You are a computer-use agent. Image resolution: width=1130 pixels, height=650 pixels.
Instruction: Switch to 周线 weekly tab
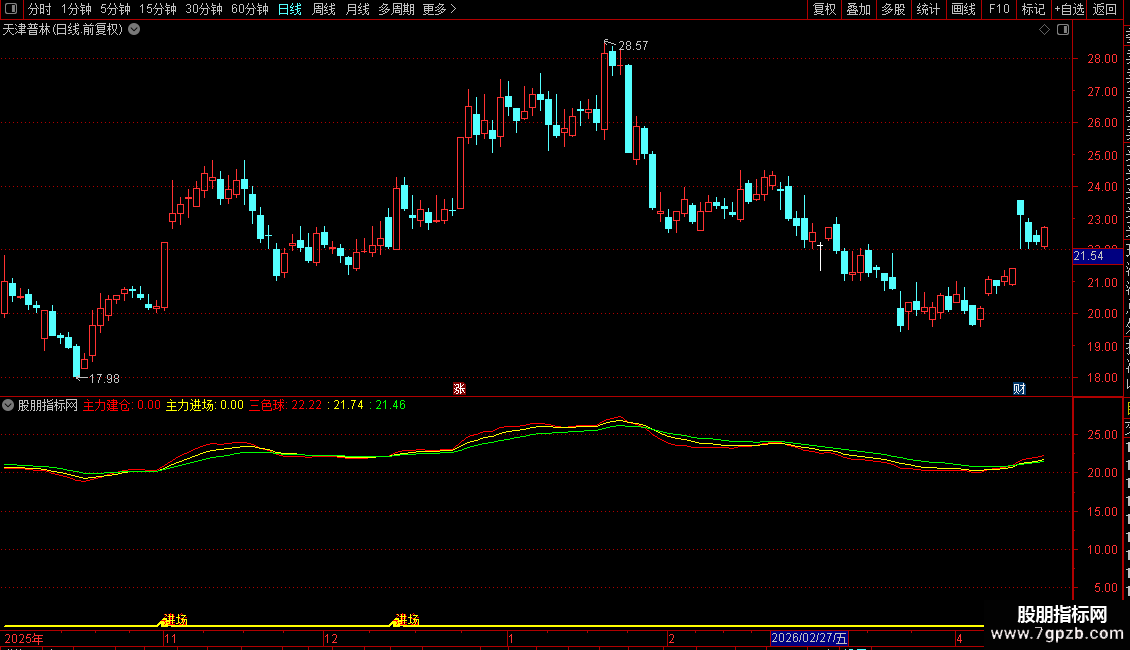click(x=324, y=9)
